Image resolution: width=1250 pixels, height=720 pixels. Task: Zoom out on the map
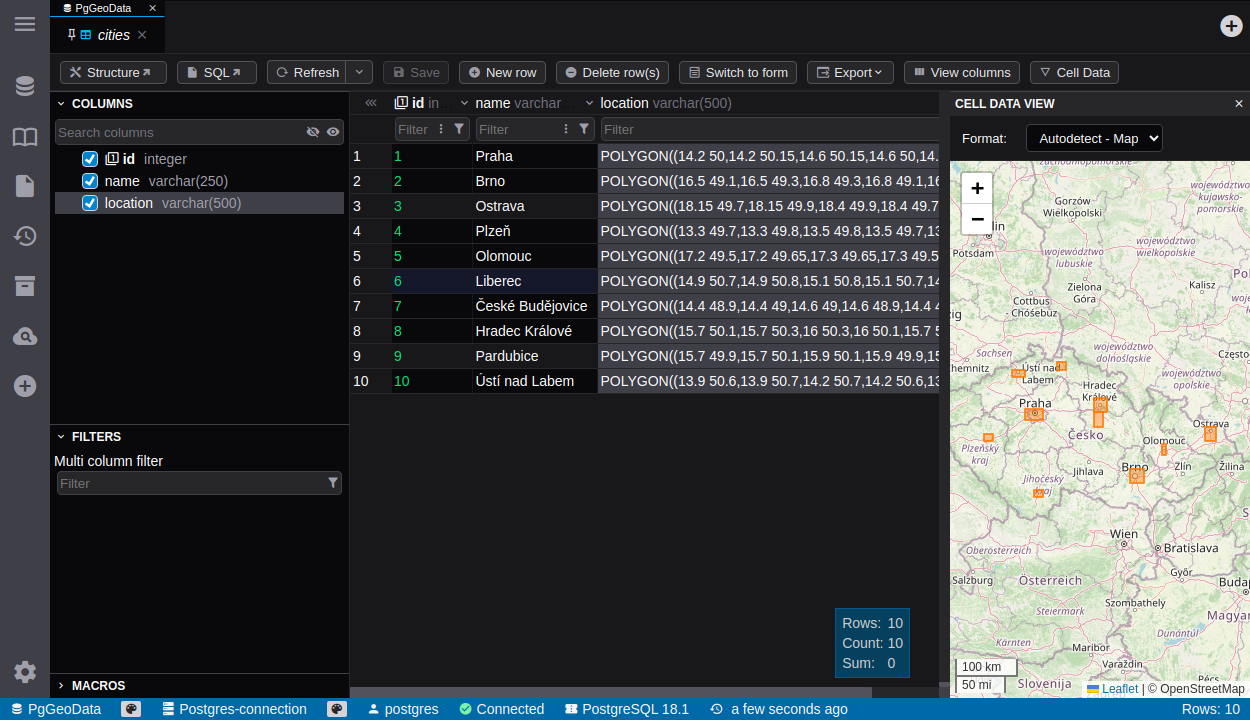click(x=977, y=219)
